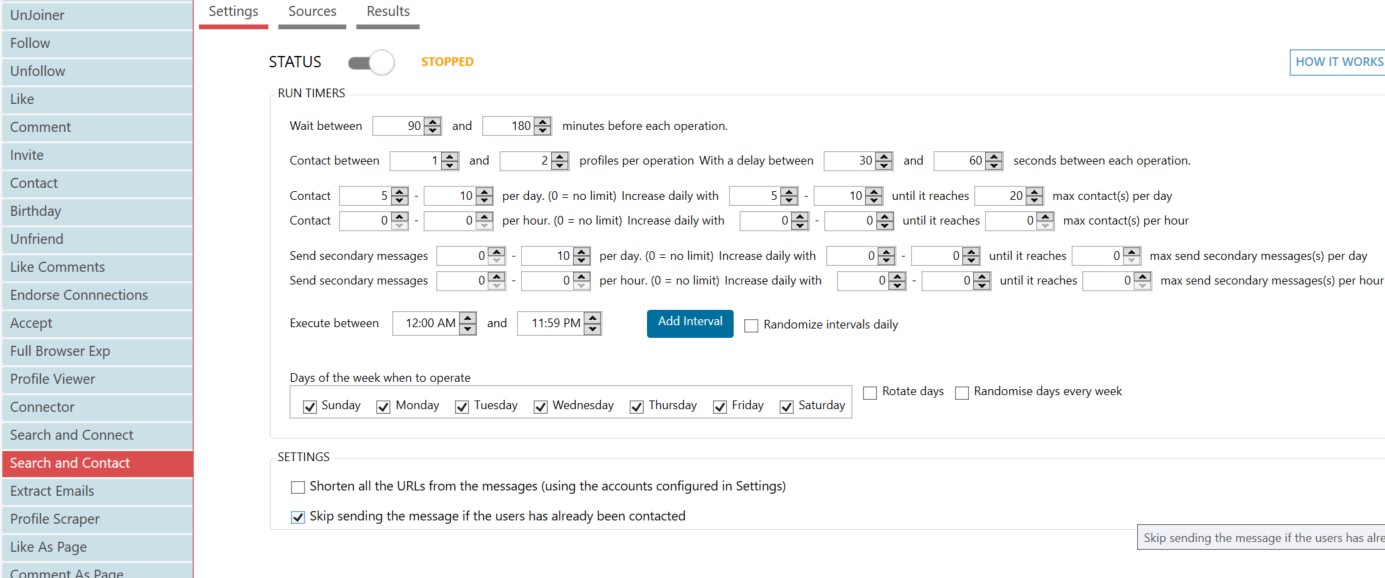Uncheck the Tuesday checkbox
This screenshot has width=1385, height=578.
[462, 406]
